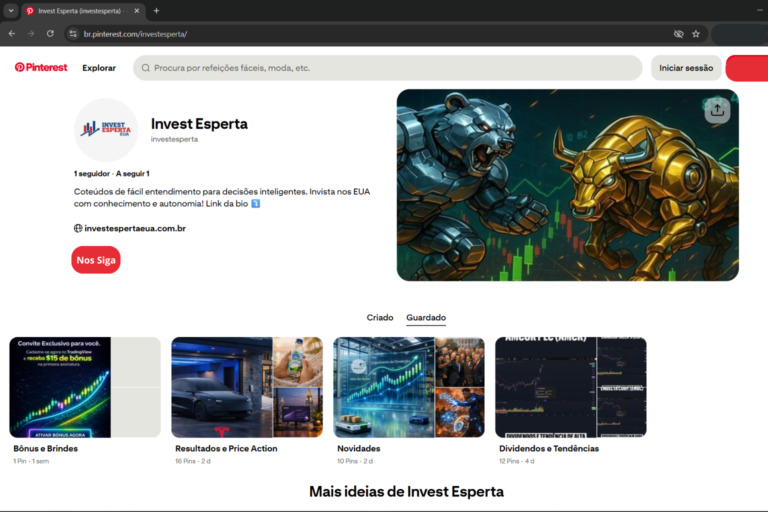Viewport: 768px width, 512px height.
Task: Click the browser forward arrow
Action: 31,34
